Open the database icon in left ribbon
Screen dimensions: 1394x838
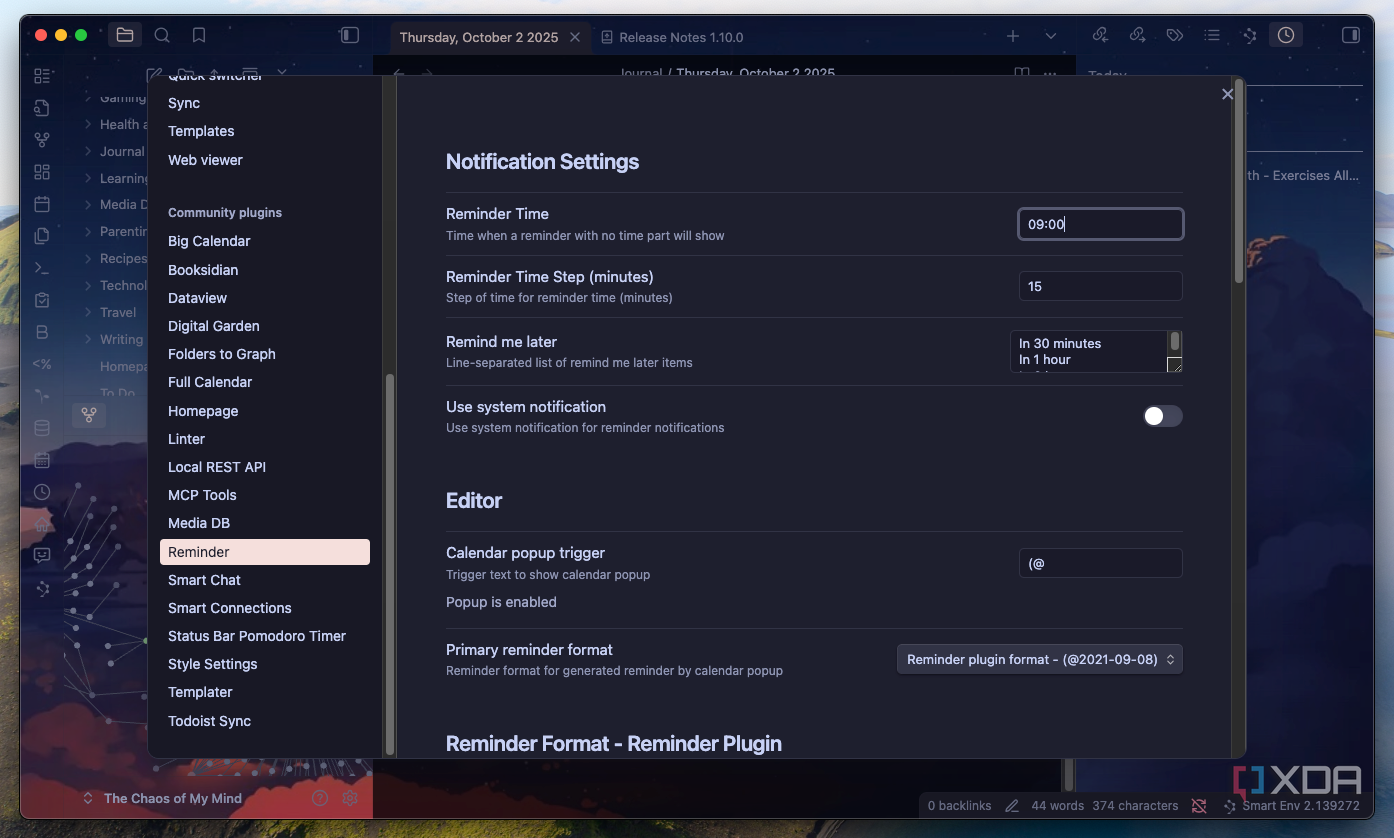point(42,428)
